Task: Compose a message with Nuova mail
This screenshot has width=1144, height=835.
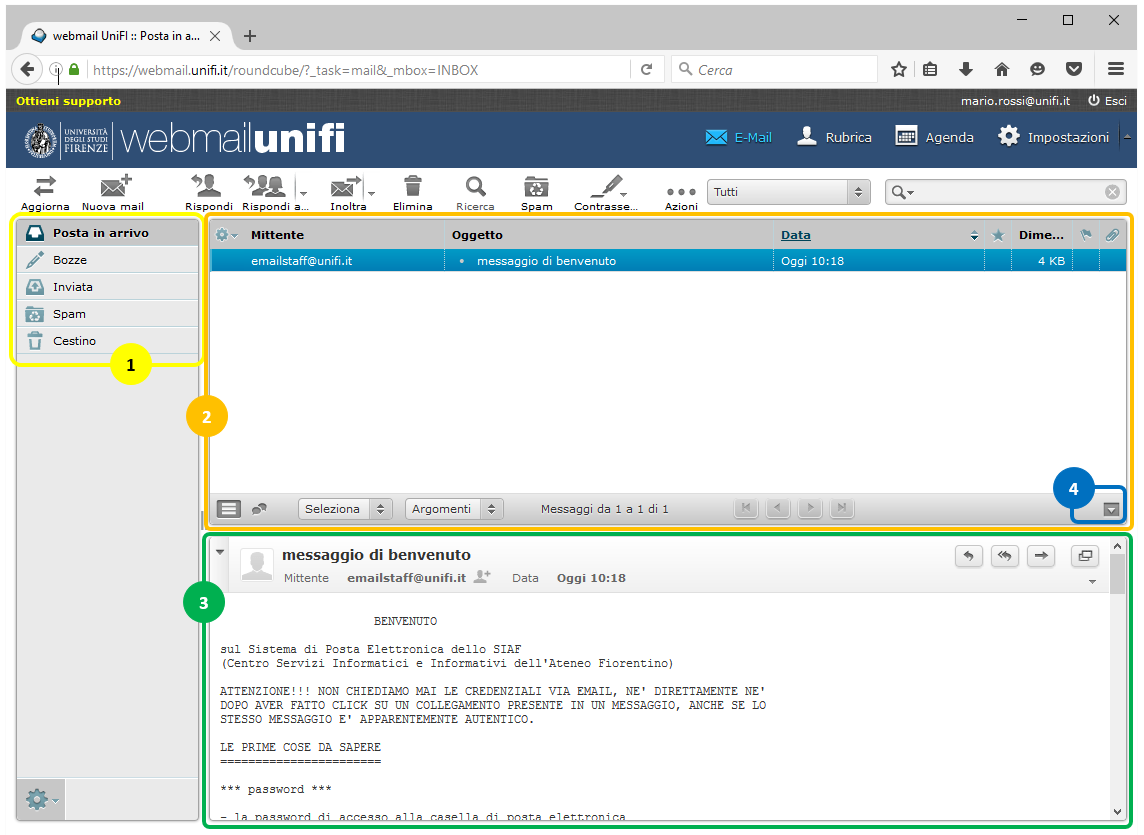Action: pos(113,193)
